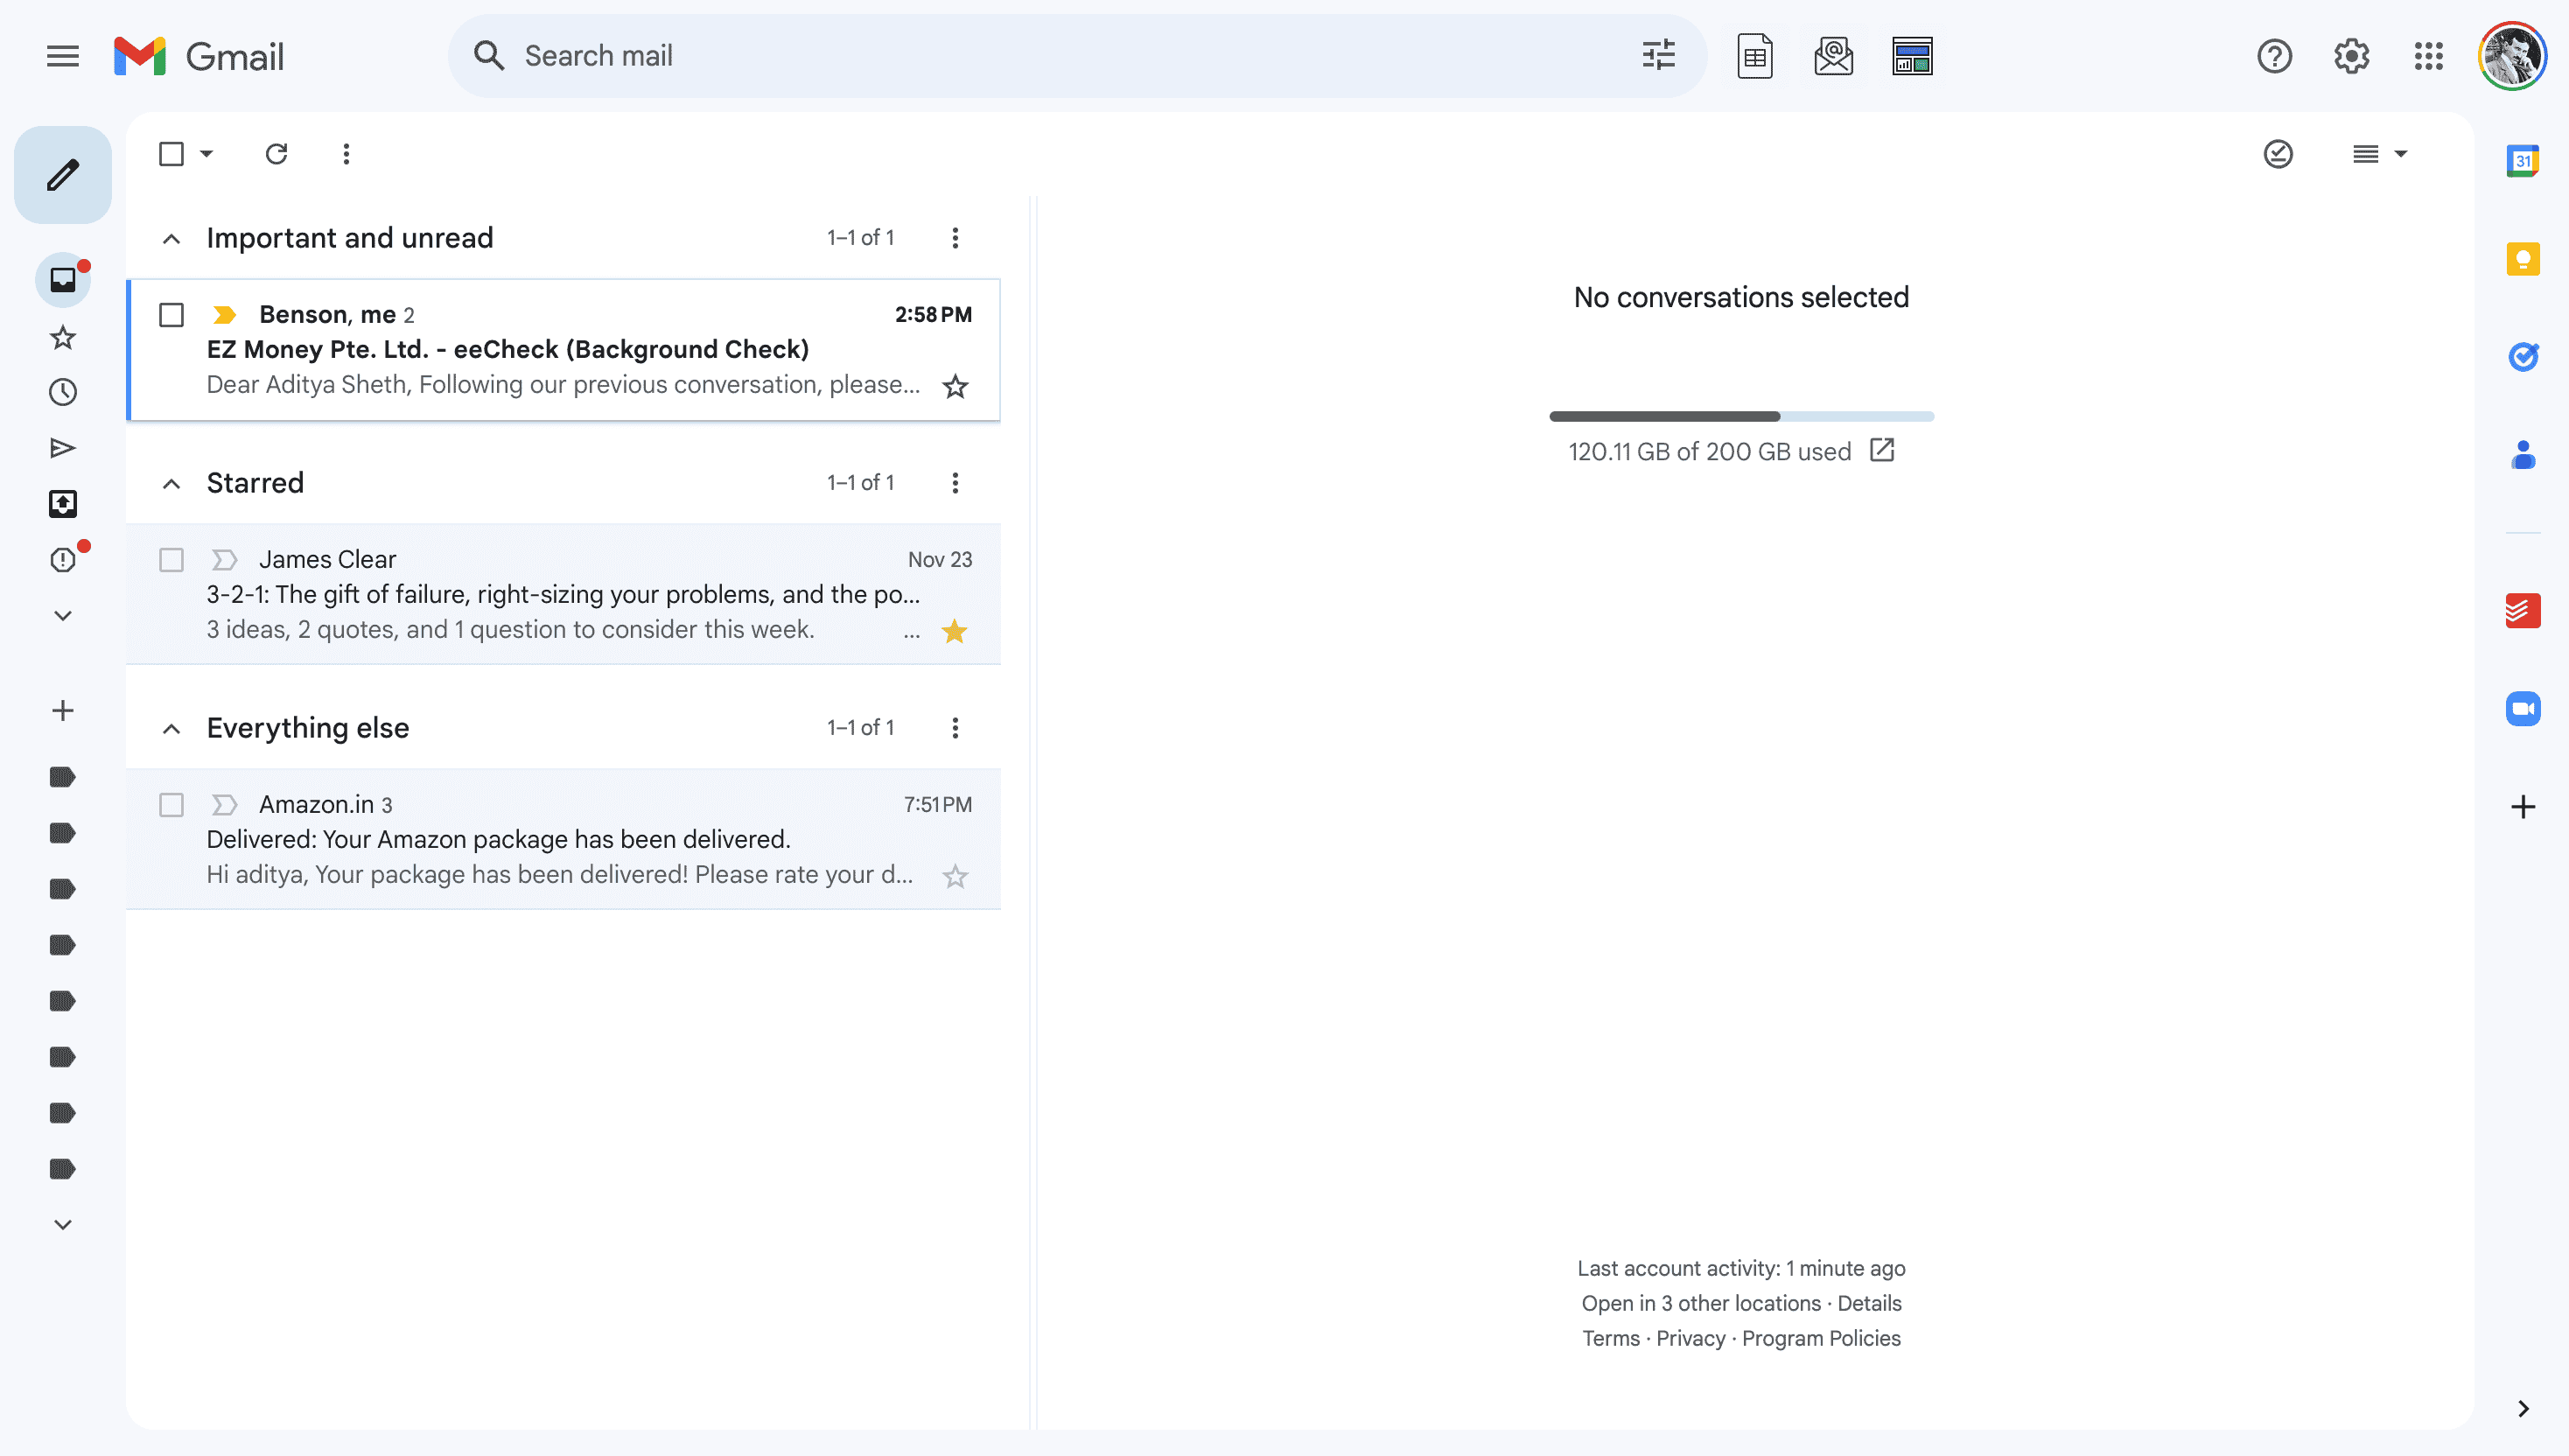The image size is (2569, 1456).
Task: Open the Compose pencil icon
Action: point(62,174)
